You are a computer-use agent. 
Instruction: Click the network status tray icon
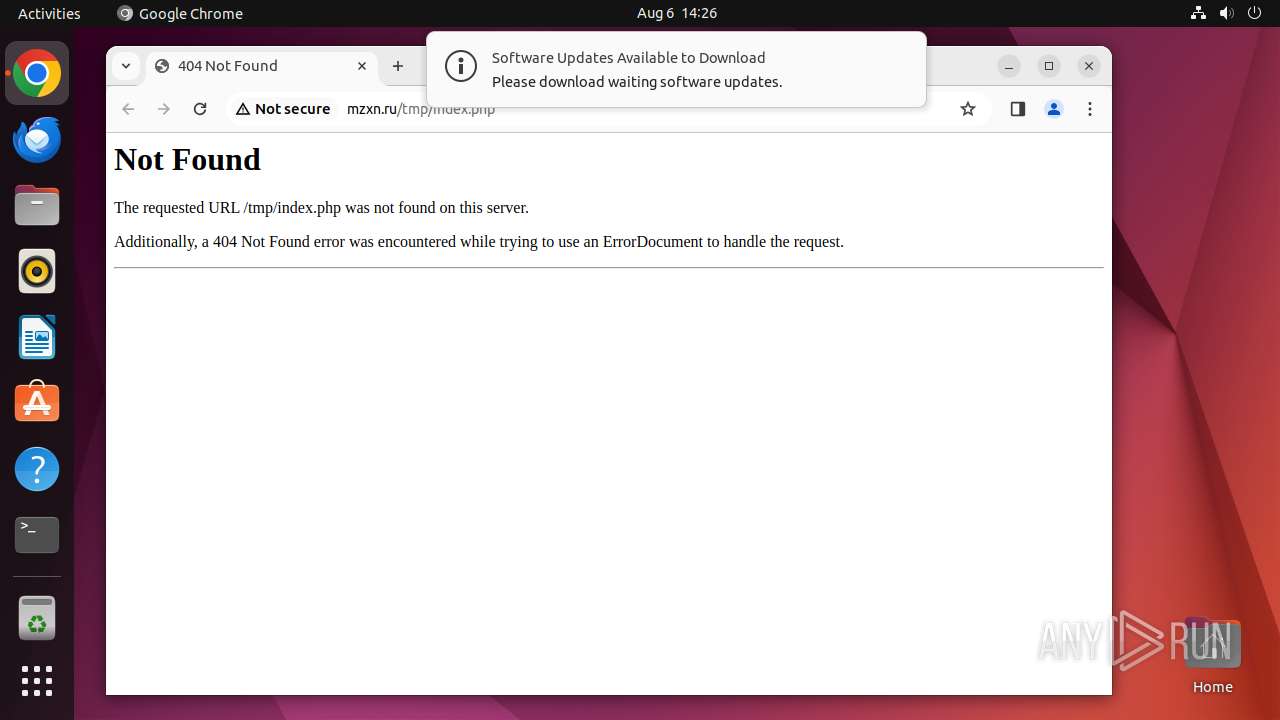[1198, 13]
